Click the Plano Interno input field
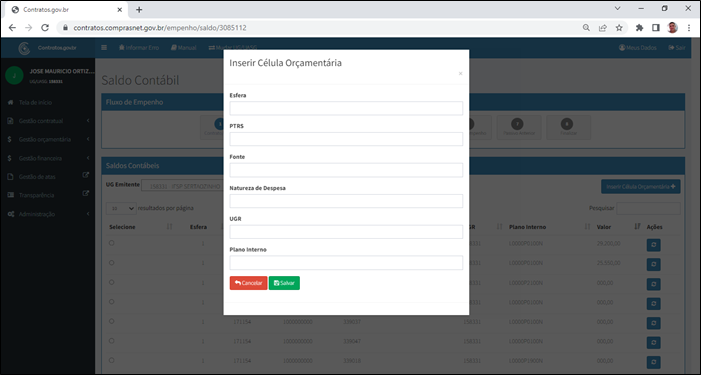Image resolution: width=701 pixels, height=375 pixels. click(x=346, y=263)
